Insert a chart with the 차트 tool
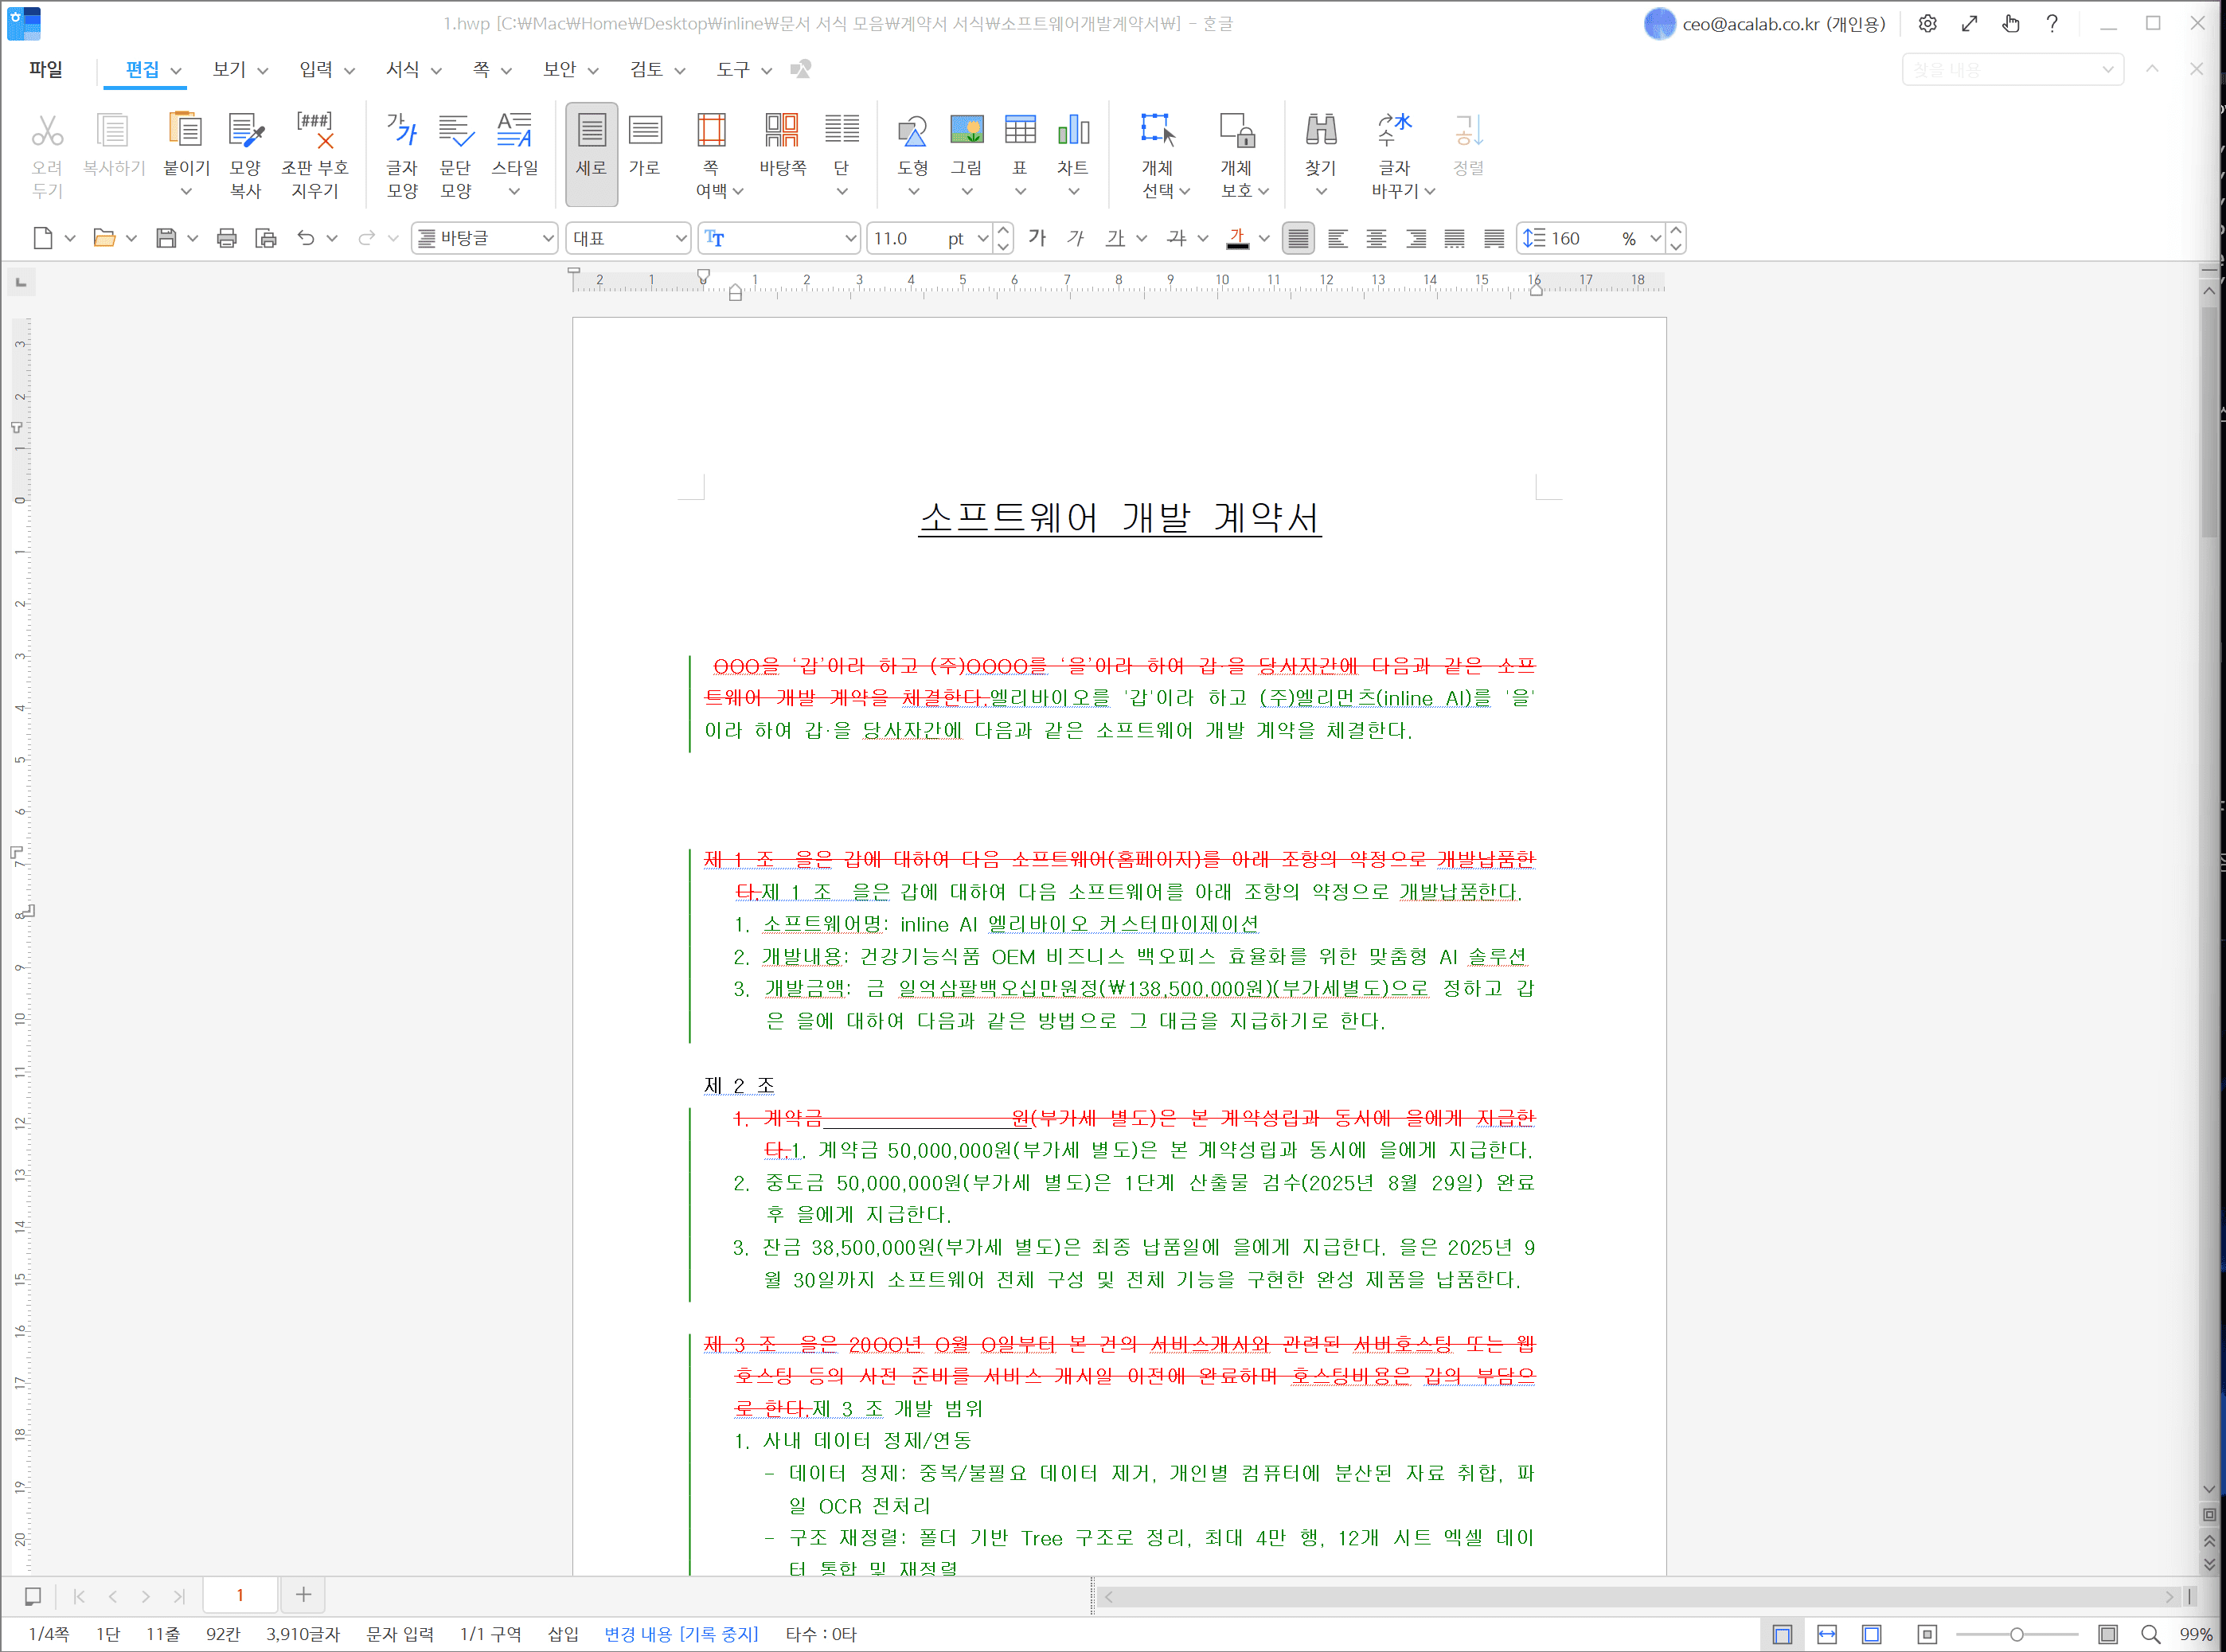Viewport: 2226px width, 1652px height. 1073,145
